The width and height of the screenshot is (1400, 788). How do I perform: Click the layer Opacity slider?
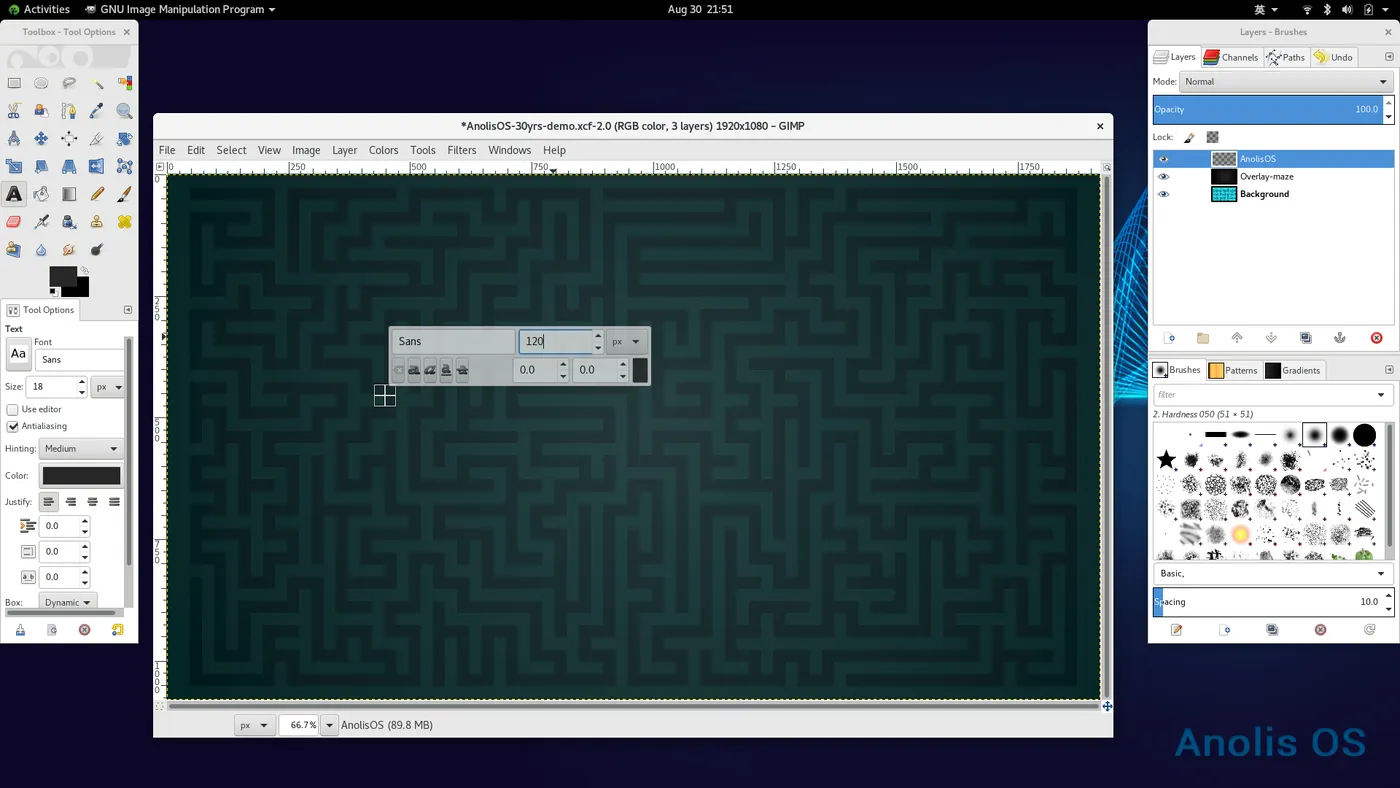point(1267,109)
